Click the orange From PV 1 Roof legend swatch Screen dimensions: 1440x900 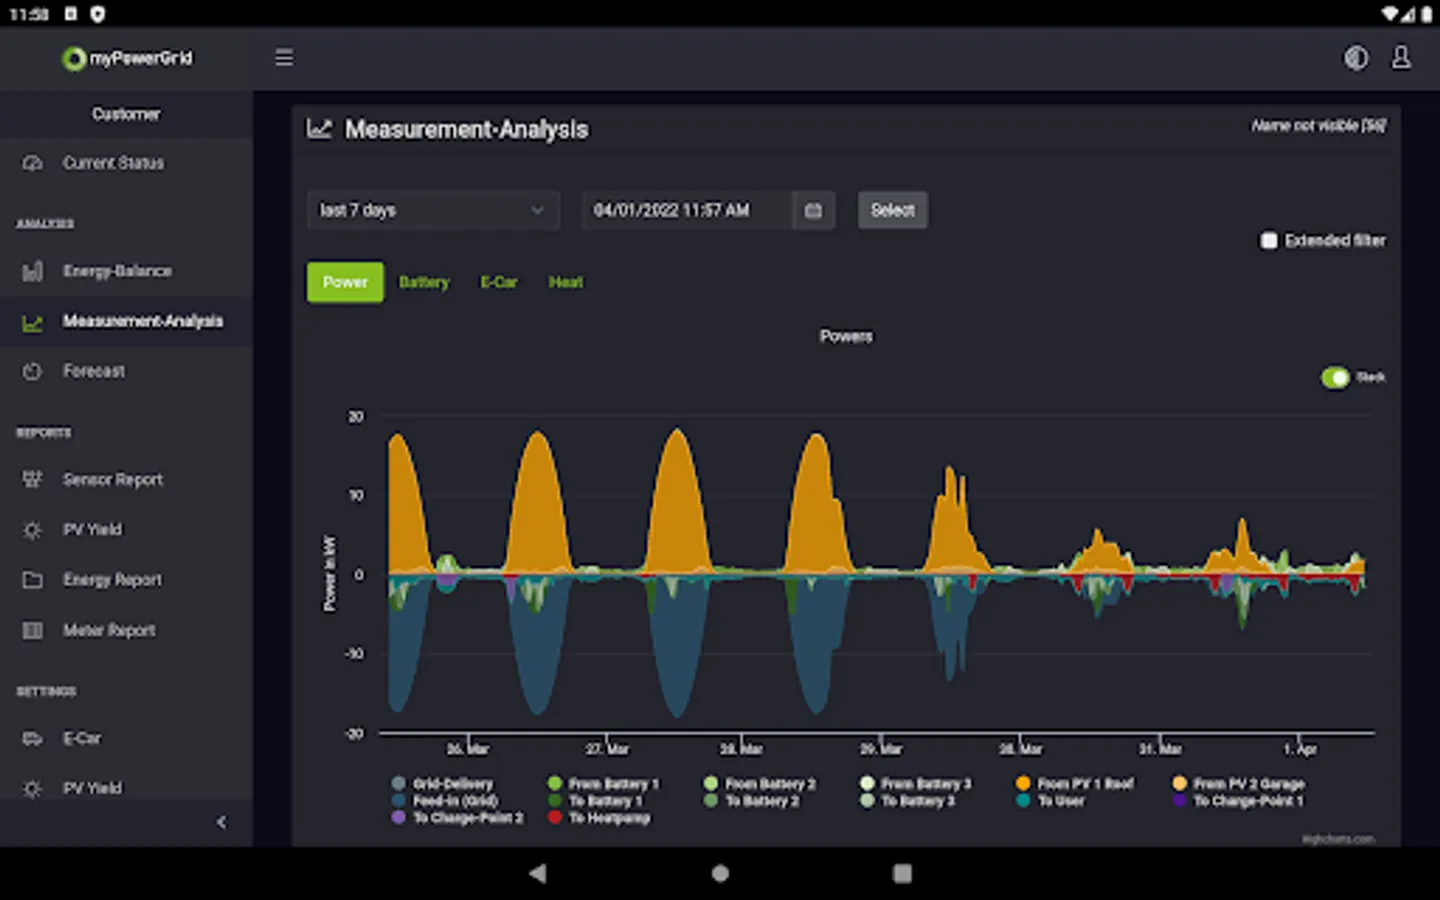[1023, 784]
